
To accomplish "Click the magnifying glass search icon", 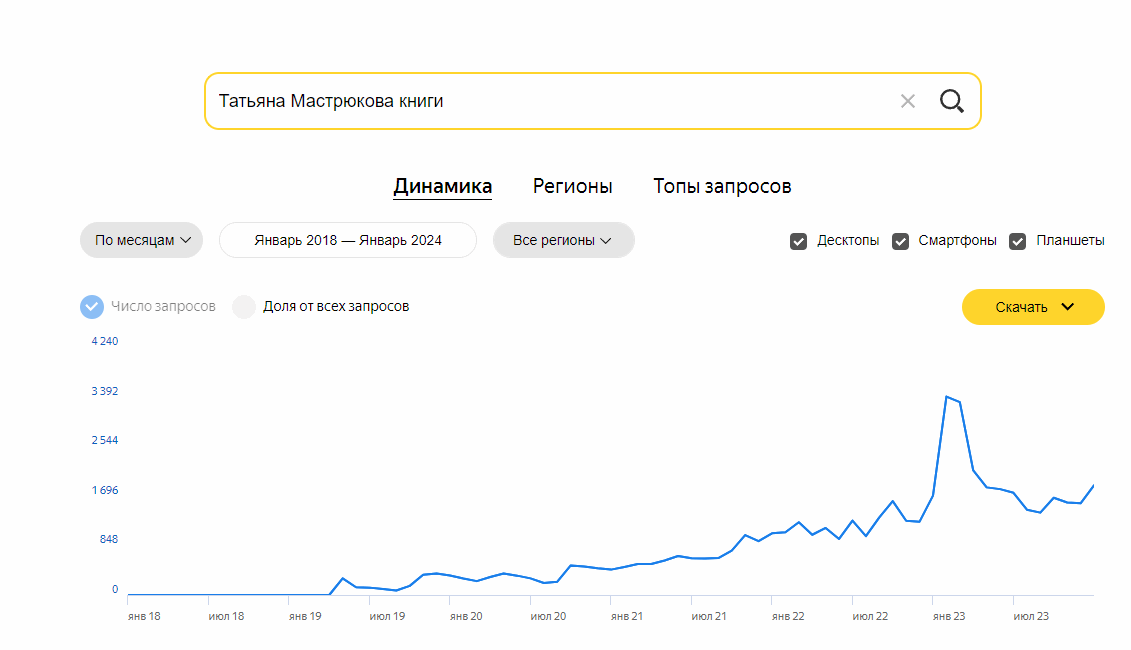I will click(951, 101).
